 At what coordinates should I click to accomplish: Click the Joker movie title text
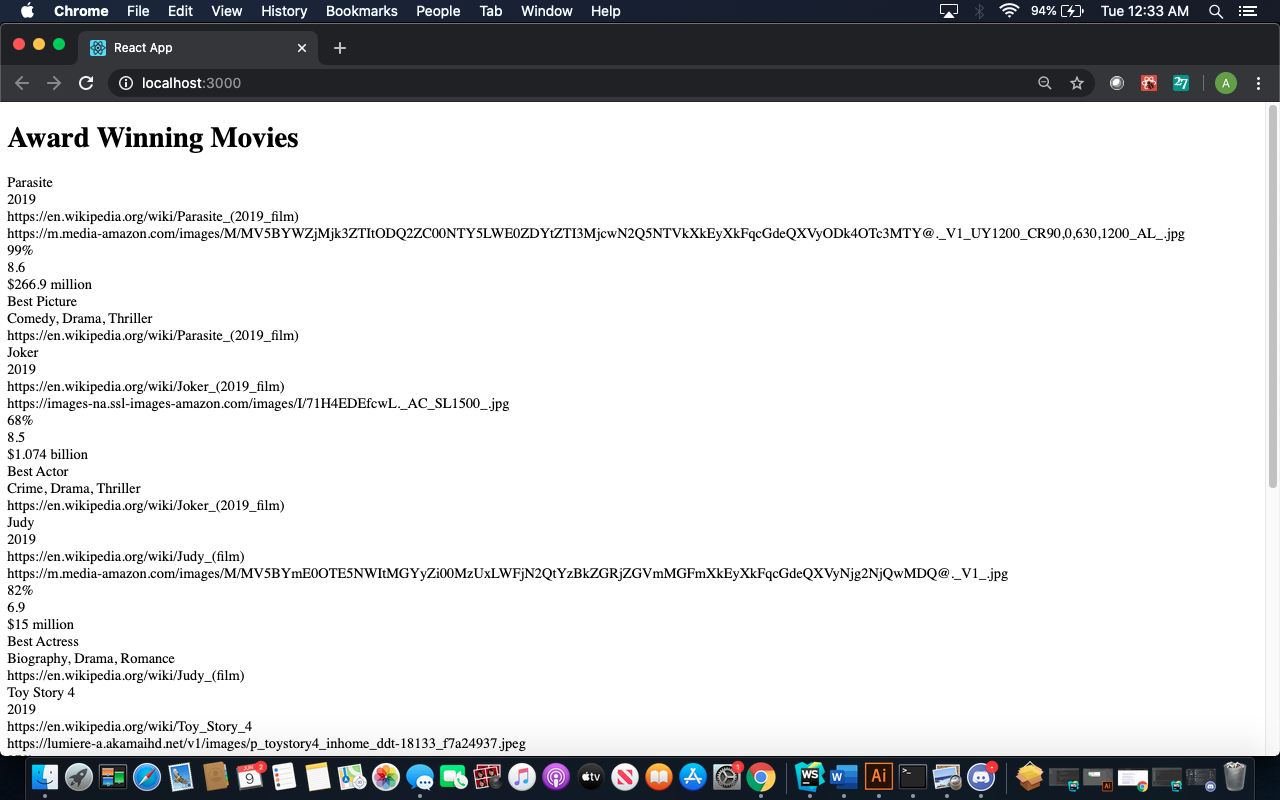[x=23, y=352]
